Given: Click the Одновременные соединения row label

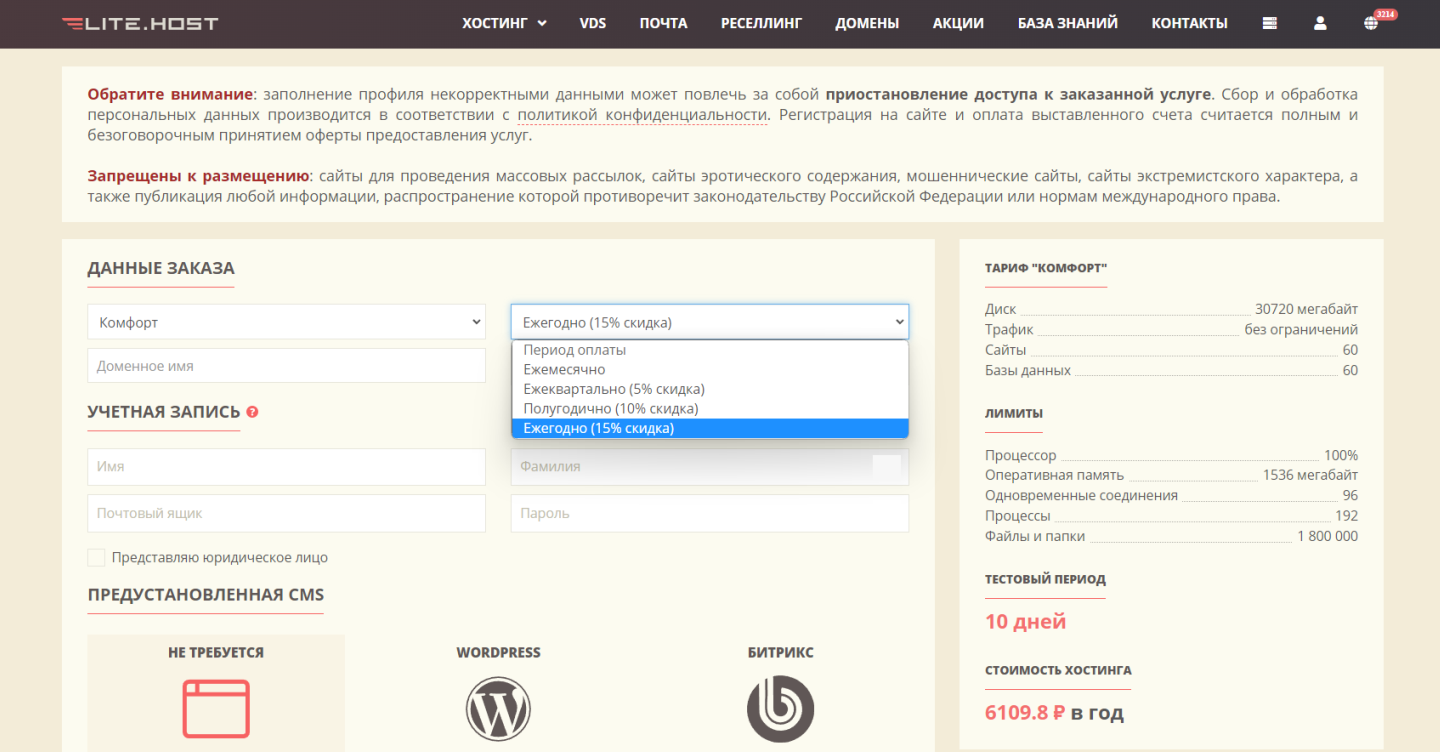Looking at the screenshot, I should (x=1081, y=495).
